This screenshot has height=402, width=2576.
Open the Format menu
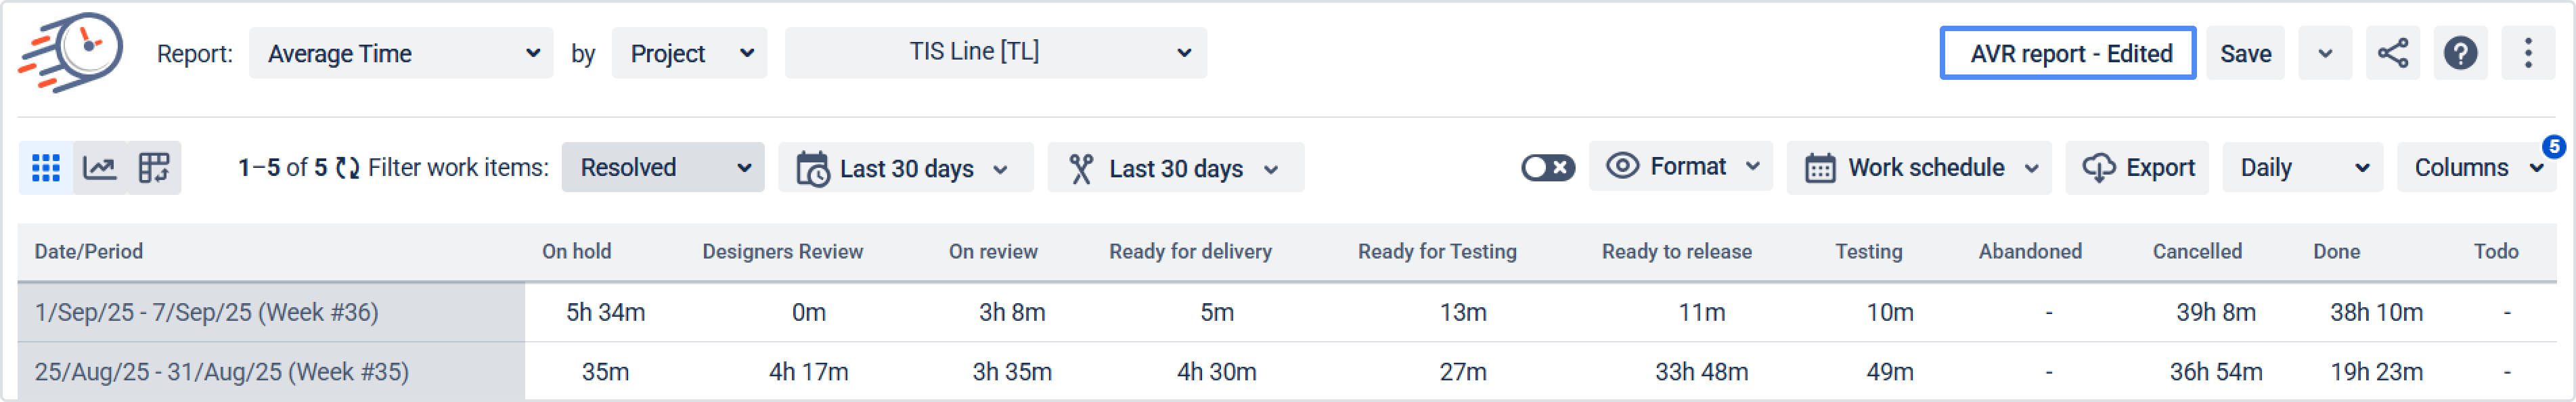[x=1681, y=167]
